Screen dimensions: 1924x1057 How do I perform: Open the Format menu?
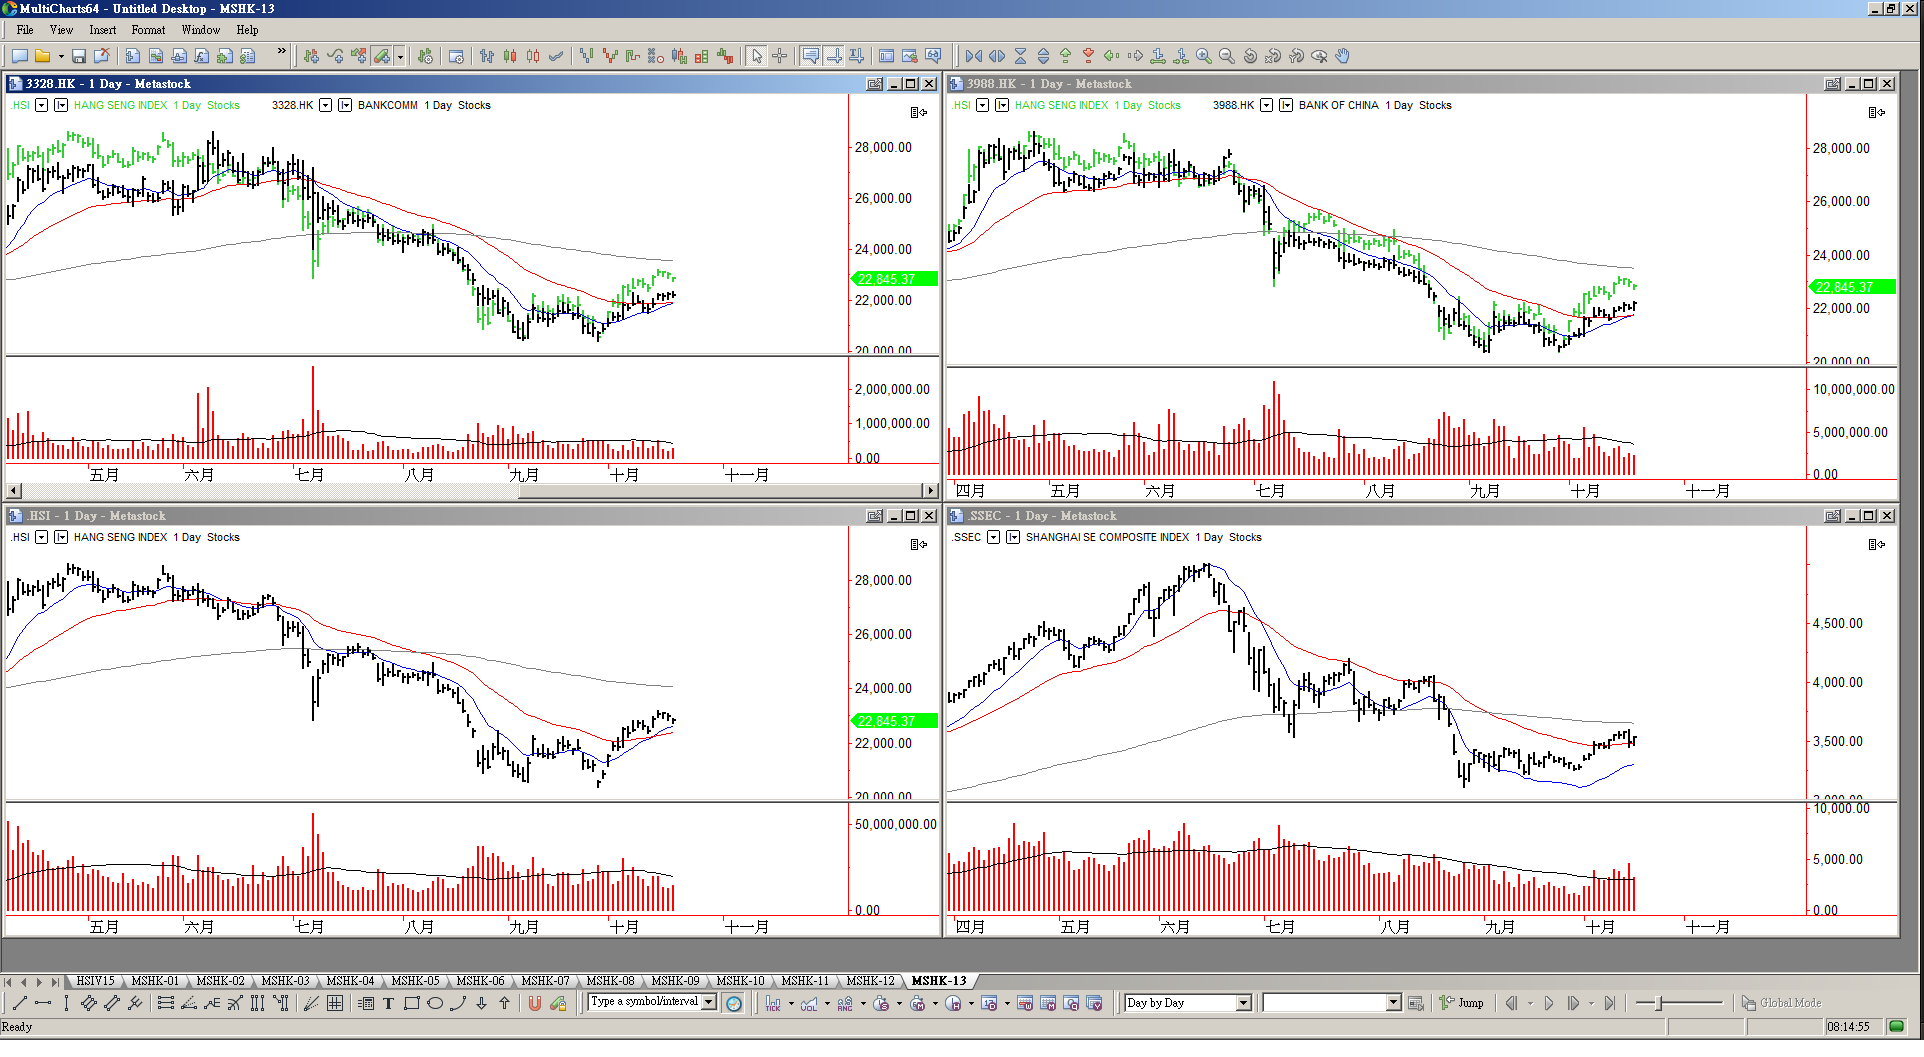(x=148, y=30)
